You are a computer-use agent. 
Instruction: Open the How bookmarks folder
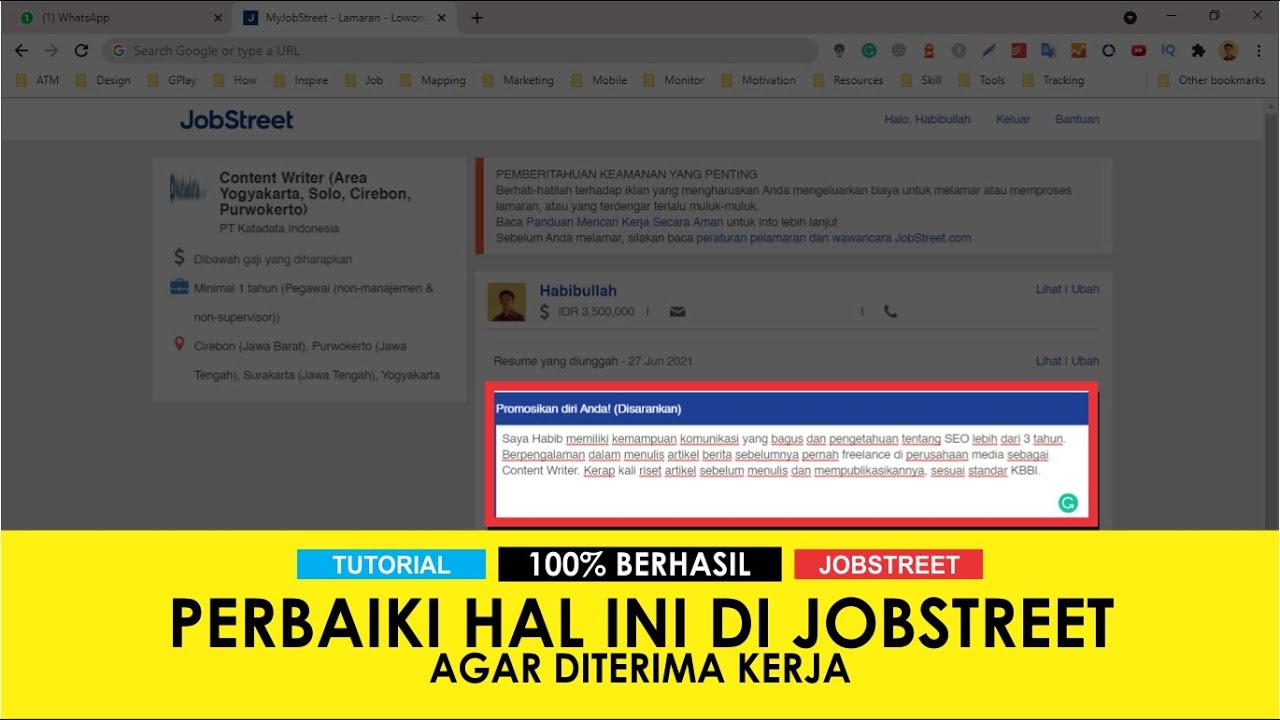[x=234, y=80]
